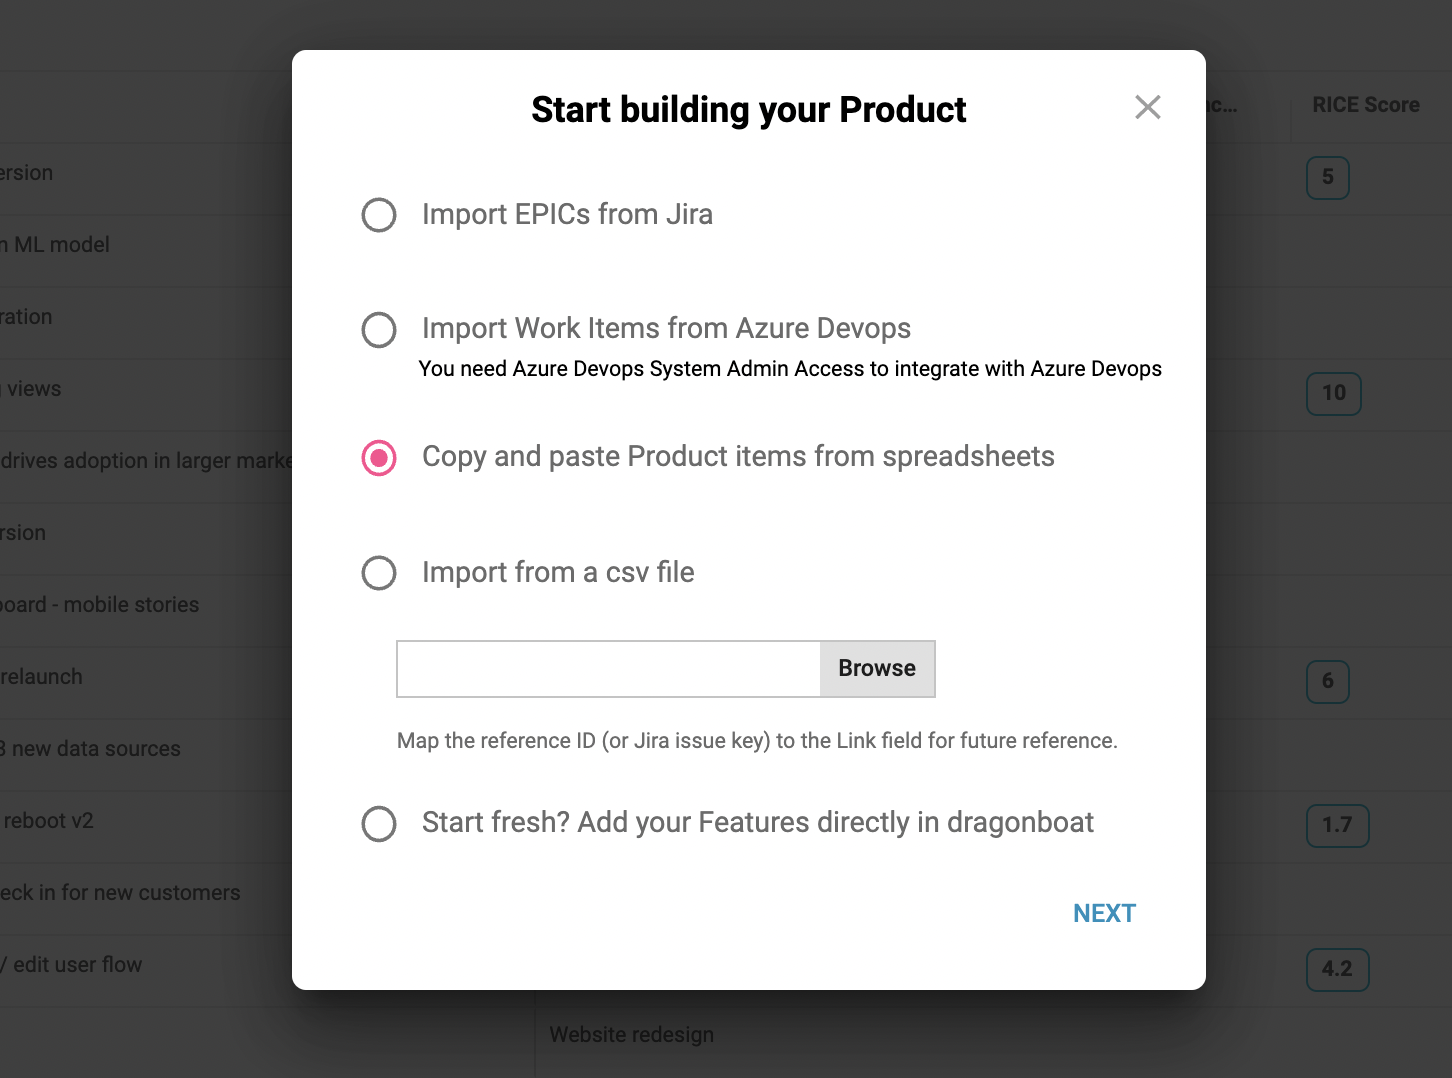Viewport: 1452px width, 1078px height.
Task: Click the RICE score 1.7 badge
Action: [1337, 825]
